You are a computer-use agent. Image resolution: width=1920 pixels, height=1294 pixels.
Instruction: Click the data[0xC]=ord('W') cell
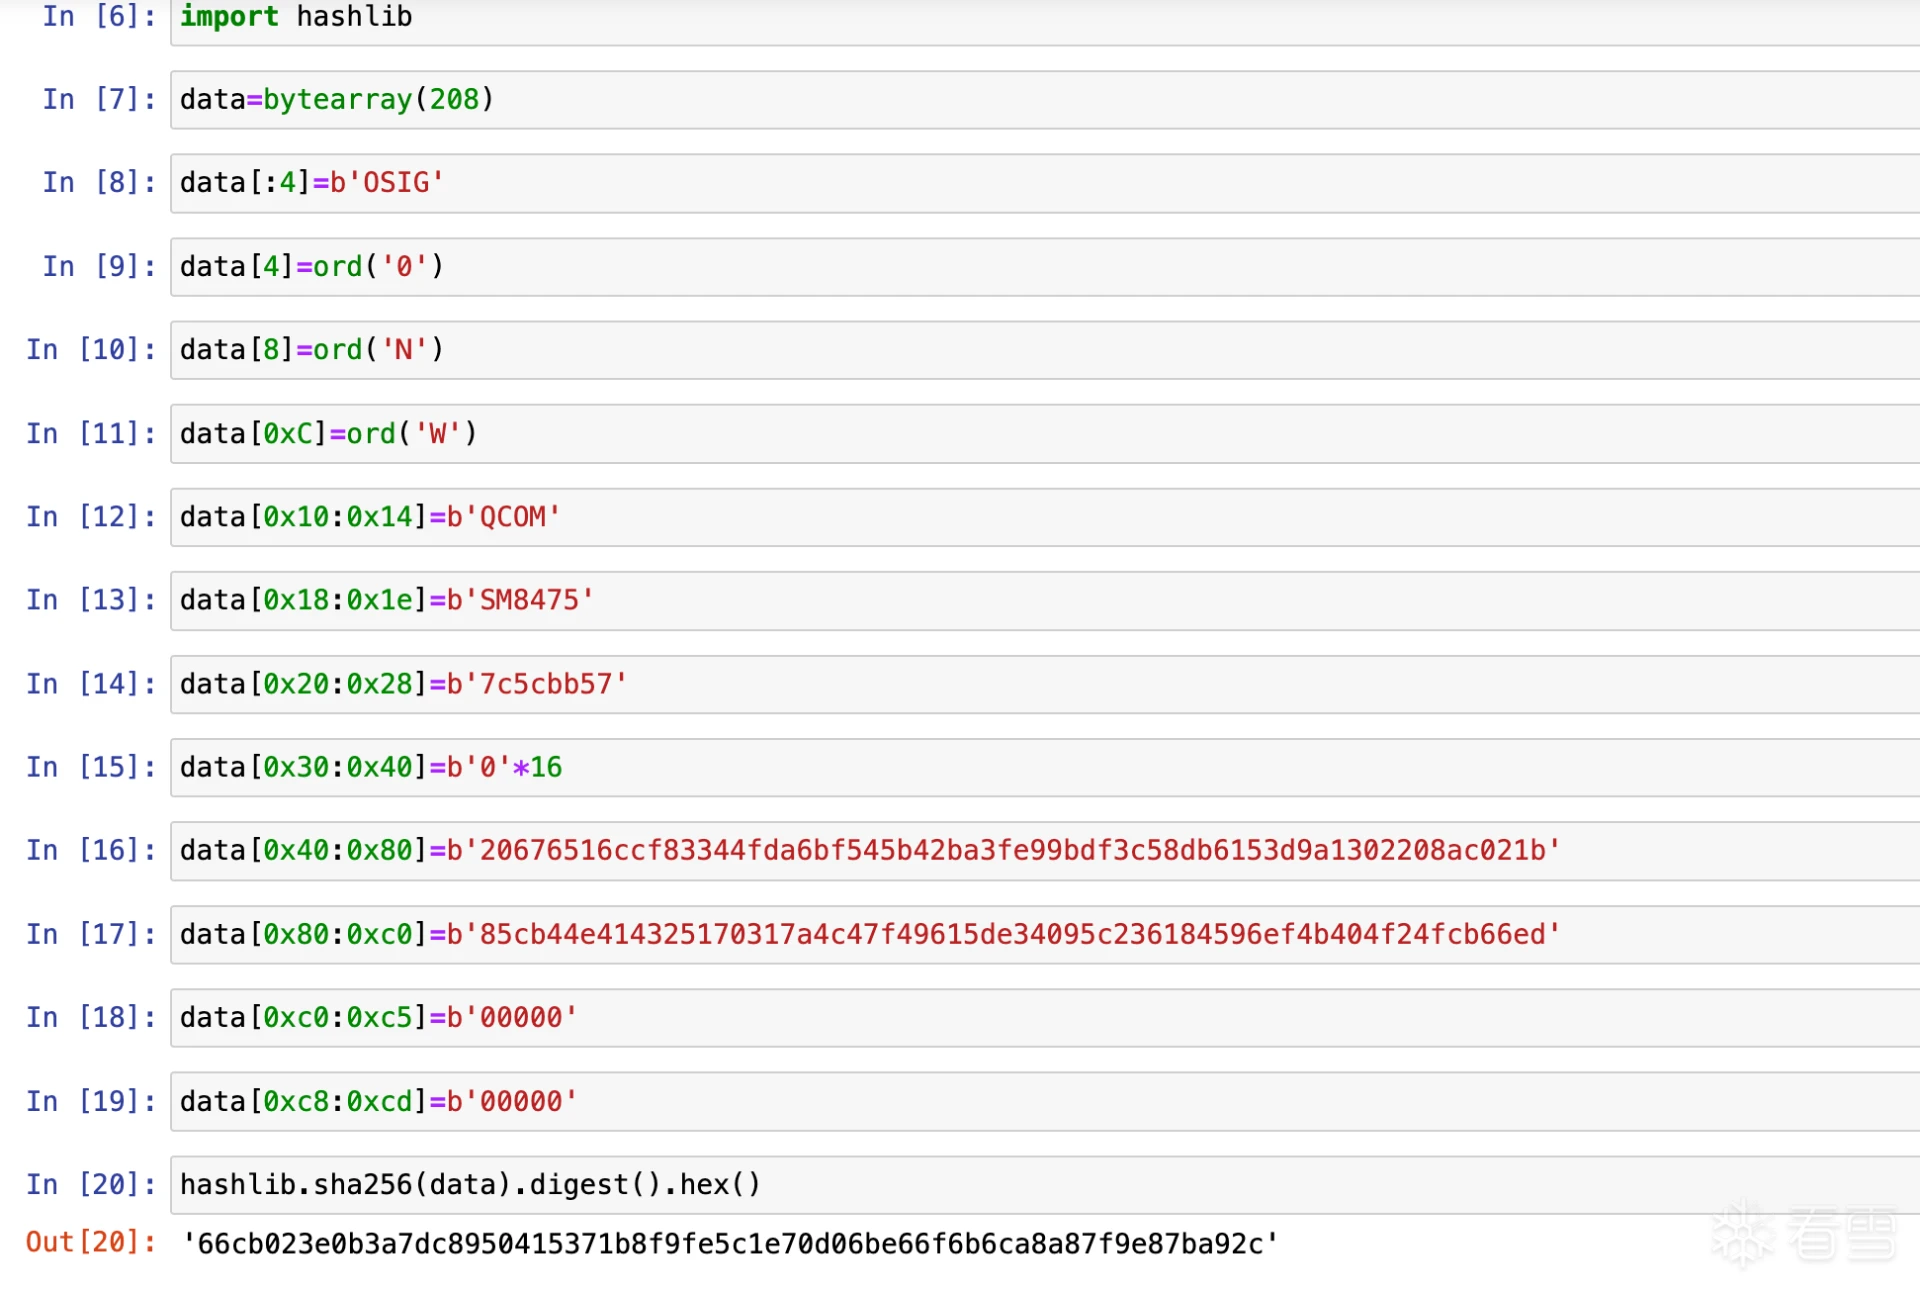(1045, 434)
